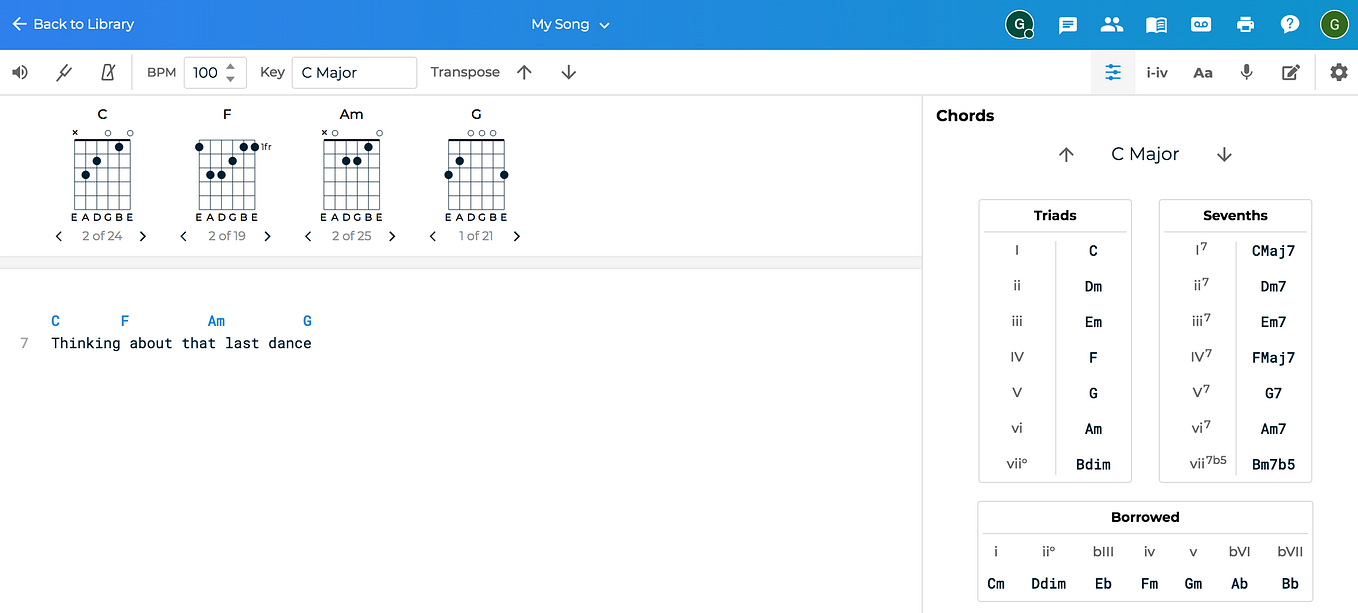Open the metronome tool

click(x=108, y=72)
